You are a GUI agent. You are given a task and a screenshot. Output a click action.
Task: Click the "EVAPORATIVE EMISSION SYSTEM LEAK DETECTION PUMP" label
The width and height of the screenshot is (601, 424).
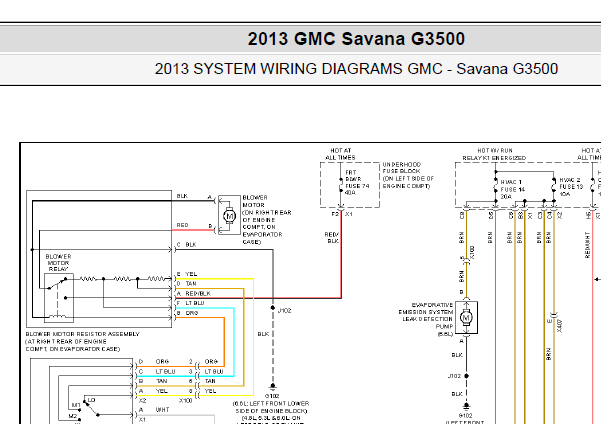(x=426, y=319)
